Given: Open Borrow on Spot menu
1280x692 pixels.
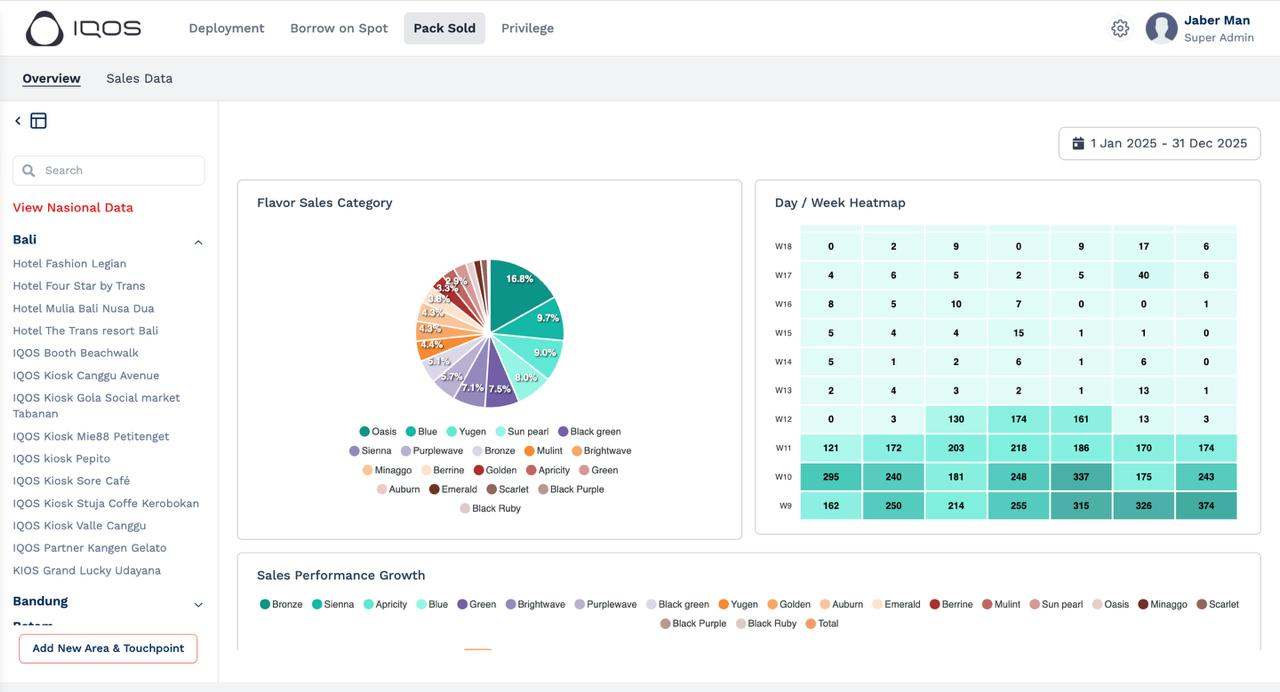Looking at the screenshot, I should [339, 28].
